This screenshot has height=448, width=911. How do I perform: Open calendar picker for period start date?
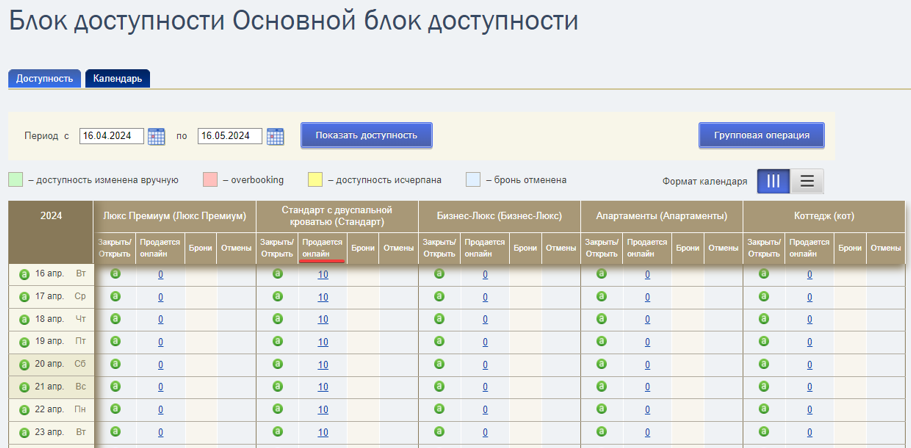click(x=156, y=137)
